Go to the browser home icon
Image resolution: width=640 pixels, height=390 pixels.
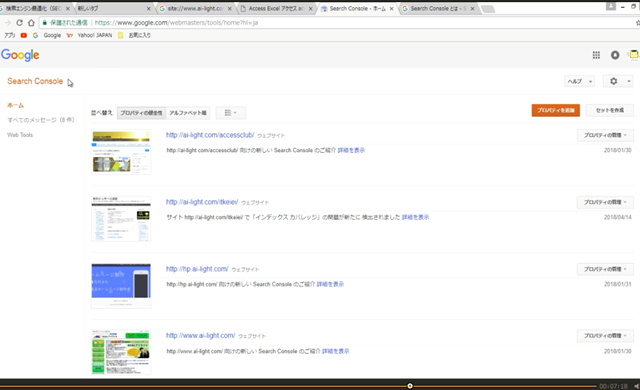tap(31, 23)
